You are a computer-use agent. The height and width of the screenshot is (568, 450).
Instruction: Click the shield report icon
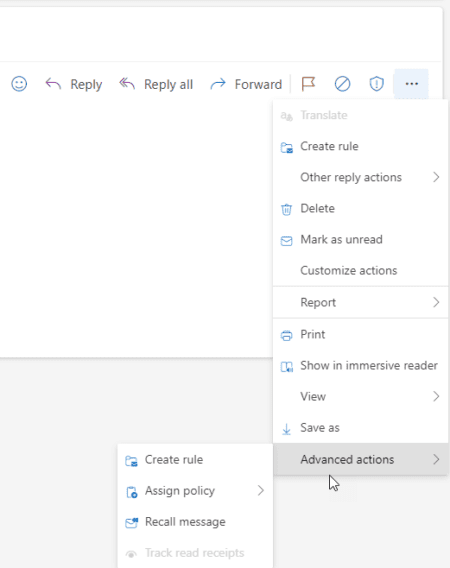(376, 84)
